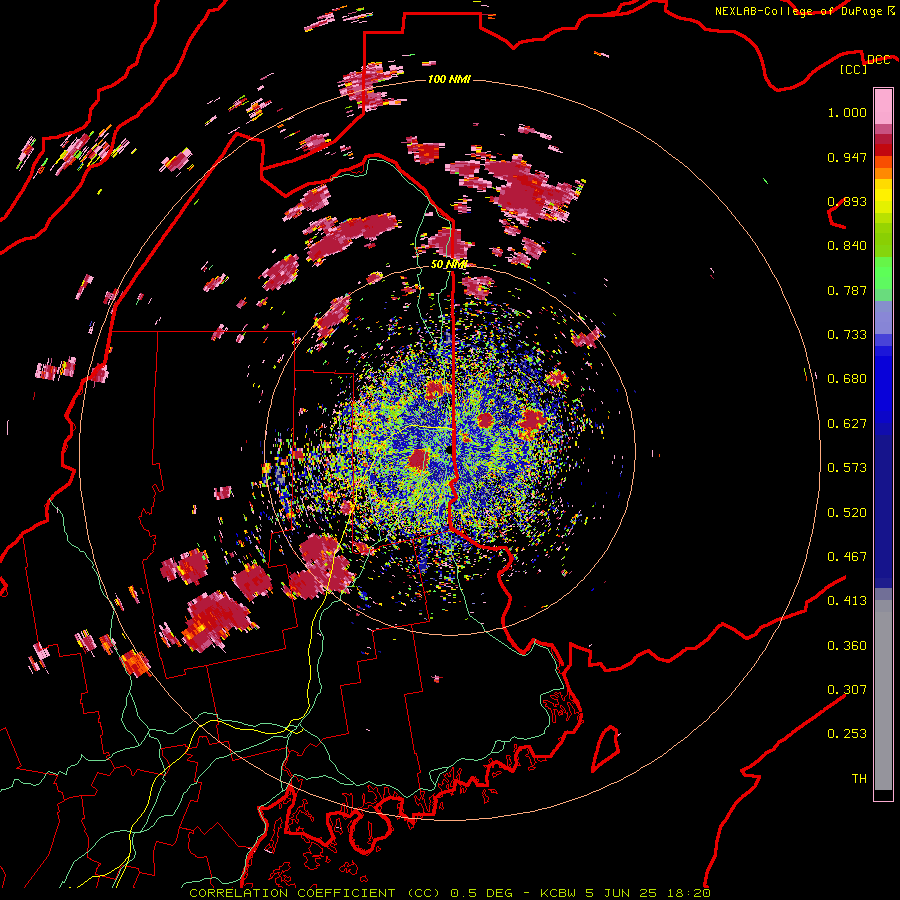Select the 0.733 scale value
This screenshot has height=900, width=900.
coord(847,335)
